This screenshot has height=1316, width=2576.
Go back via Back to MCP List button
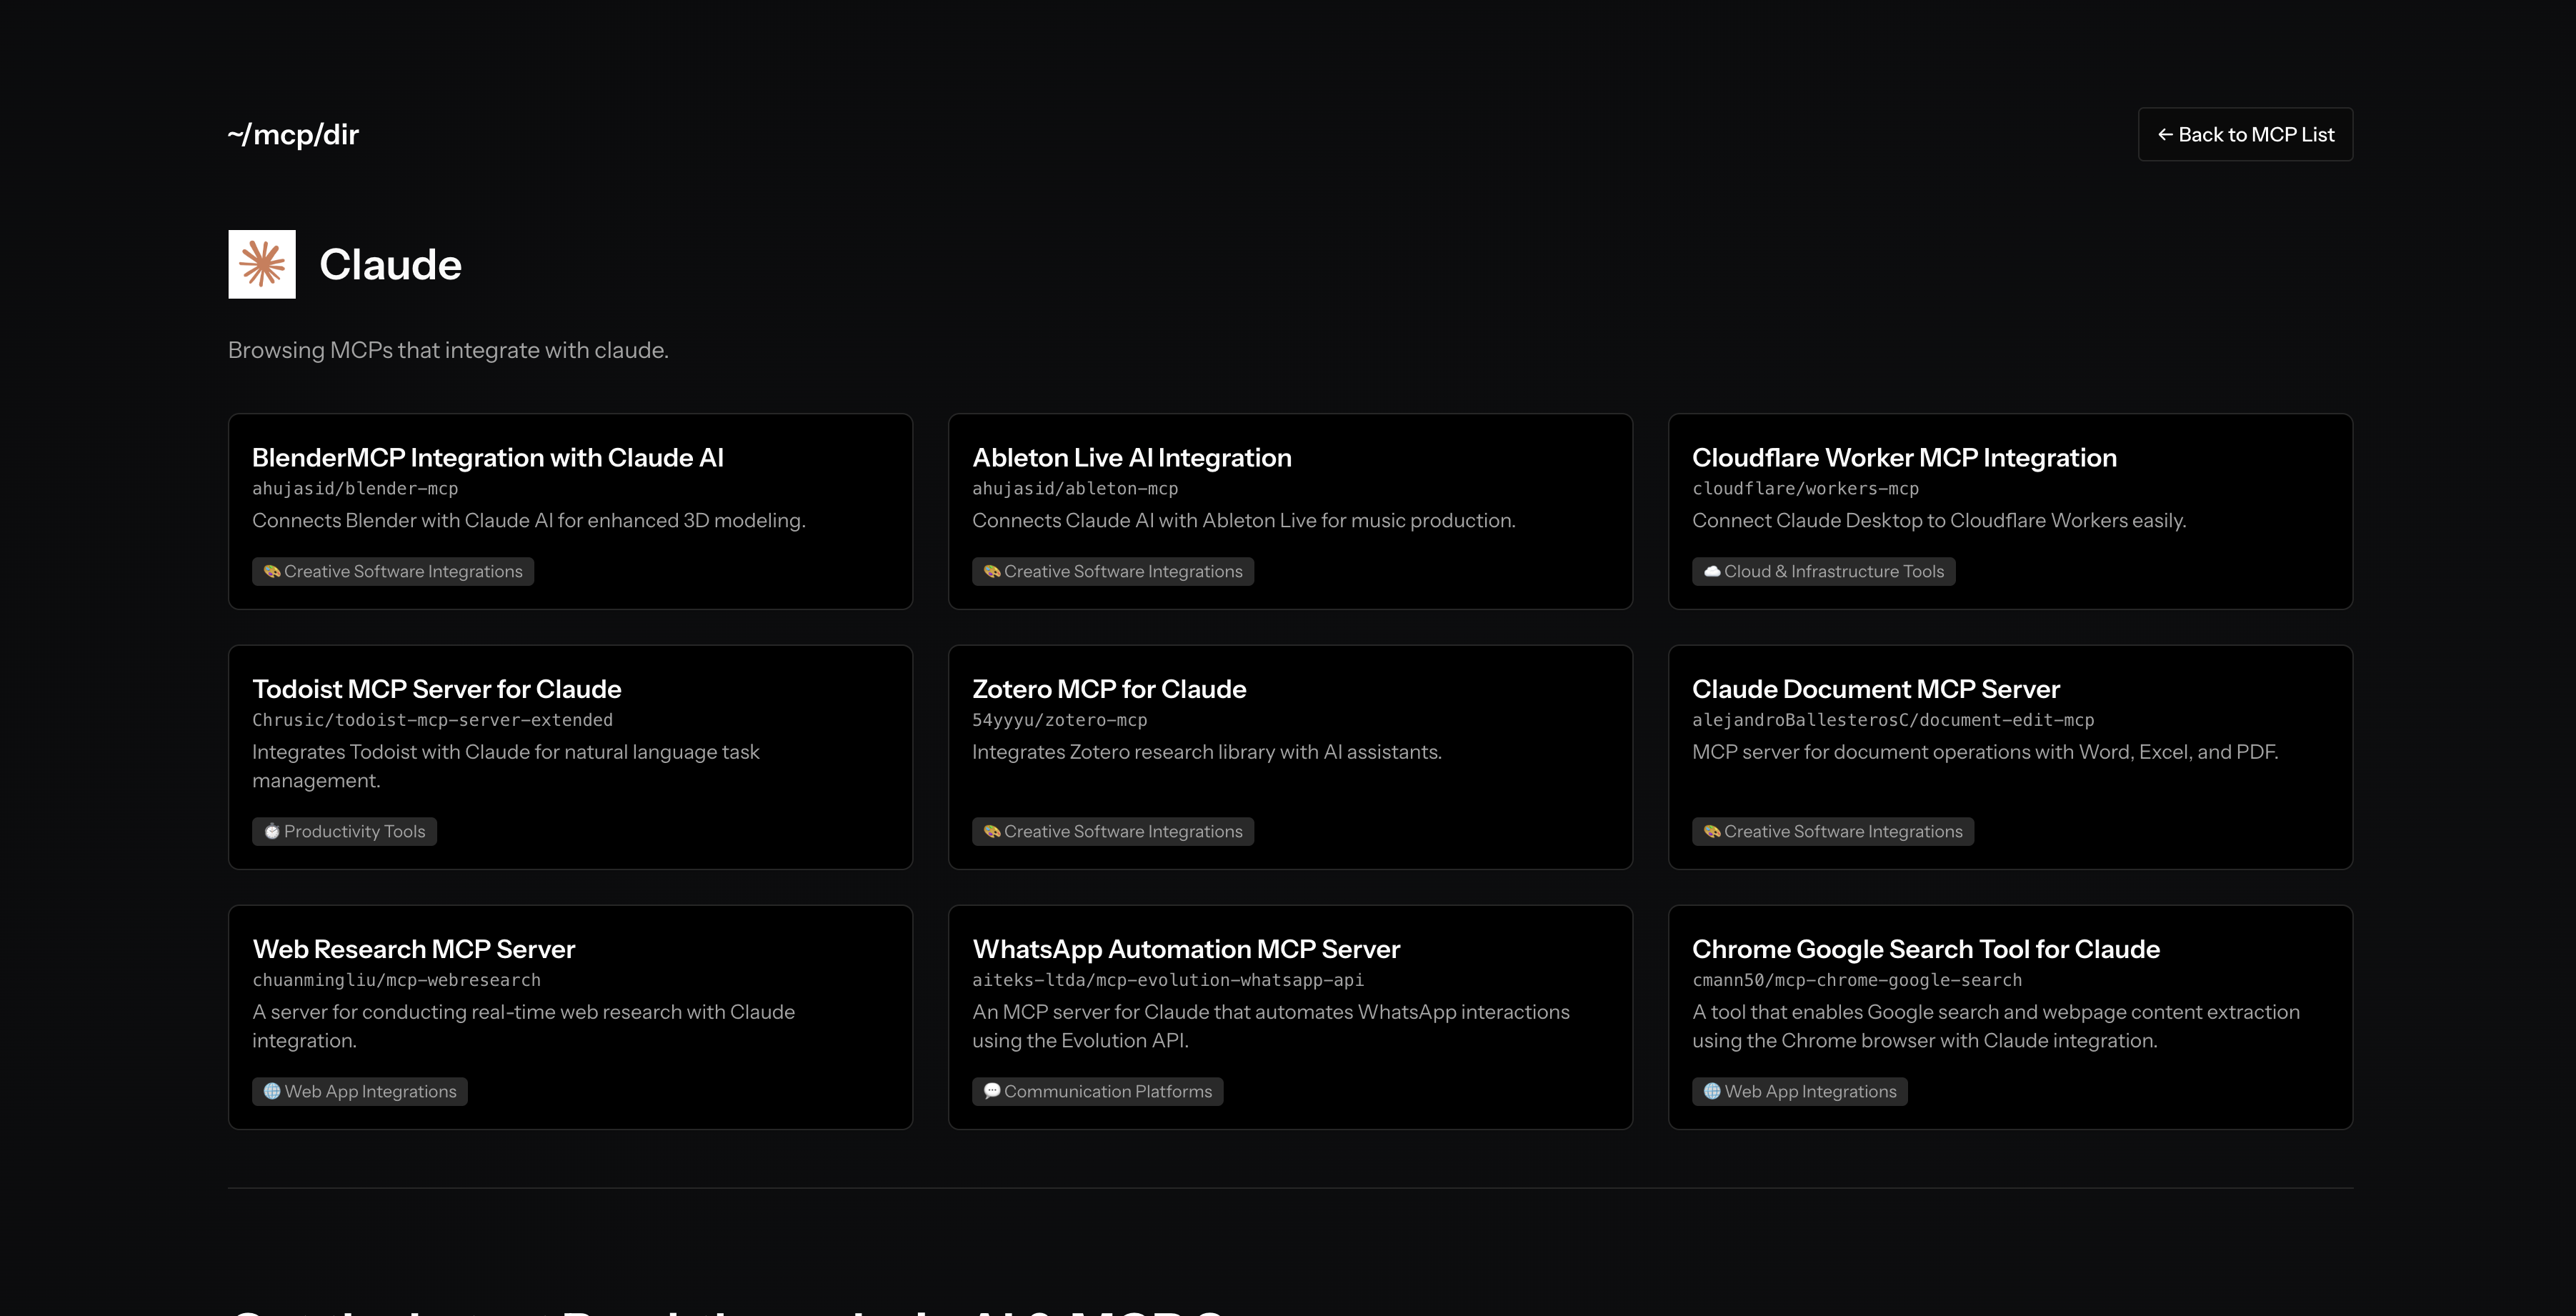coord(2245,134)
